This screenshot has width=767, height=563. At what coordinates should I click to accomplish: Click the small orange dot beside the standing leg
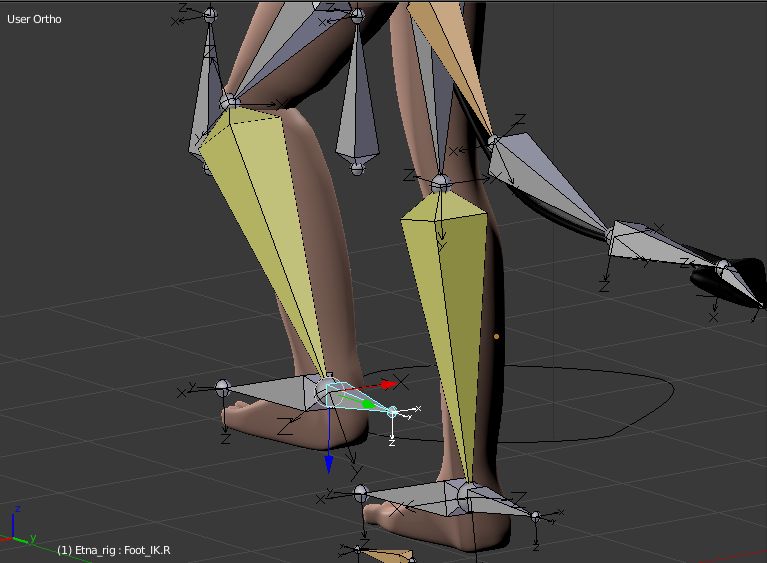(x=497, y=337)
